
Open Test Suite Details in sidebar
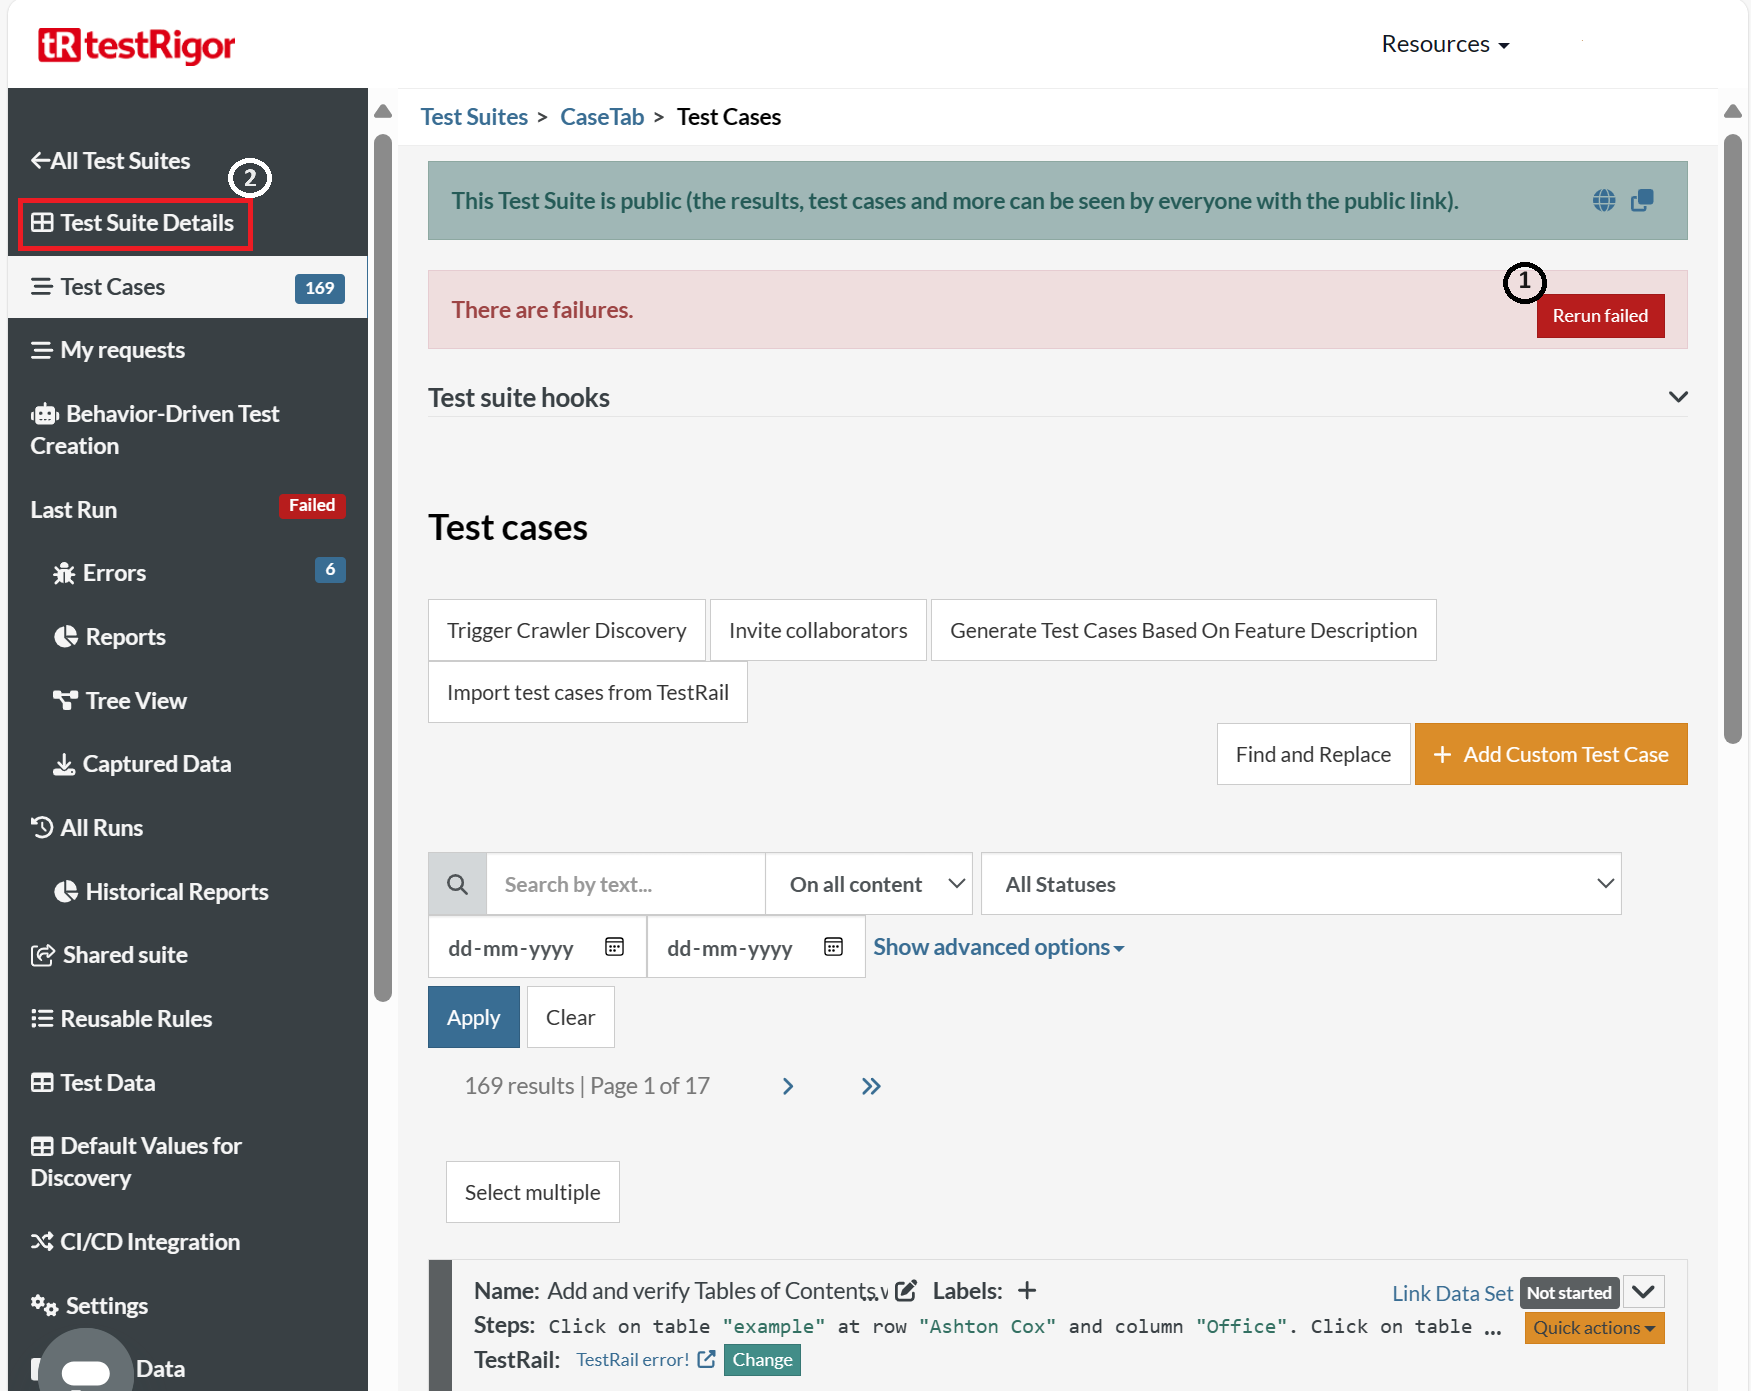[x=135, y=223]
